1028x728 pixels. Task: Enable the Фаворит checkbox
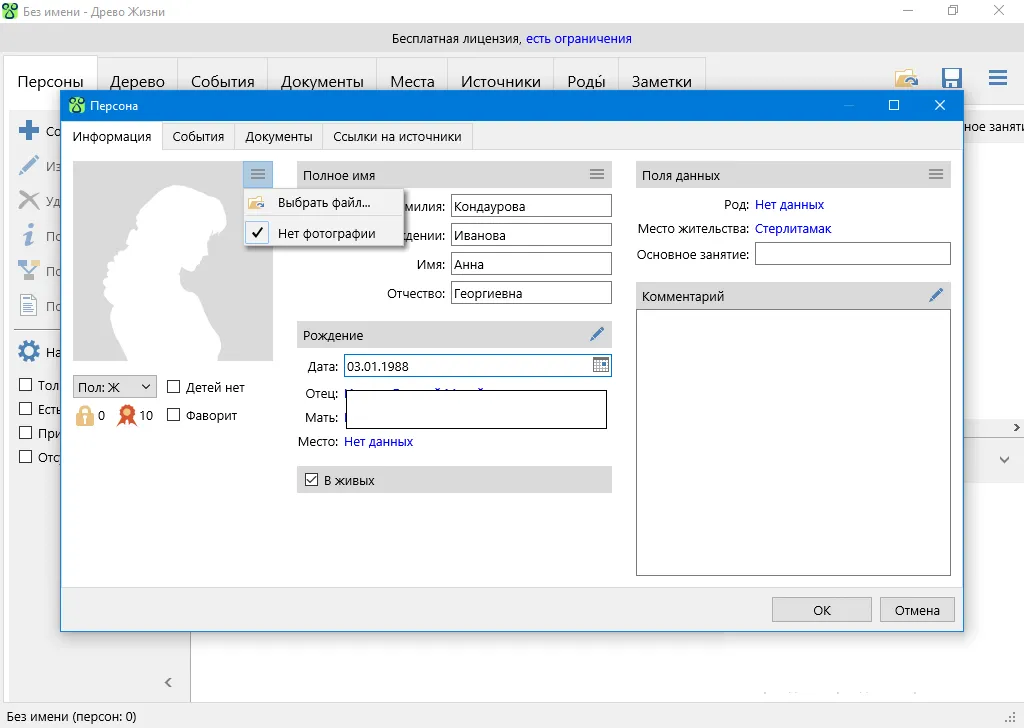(x=174, y=415)
